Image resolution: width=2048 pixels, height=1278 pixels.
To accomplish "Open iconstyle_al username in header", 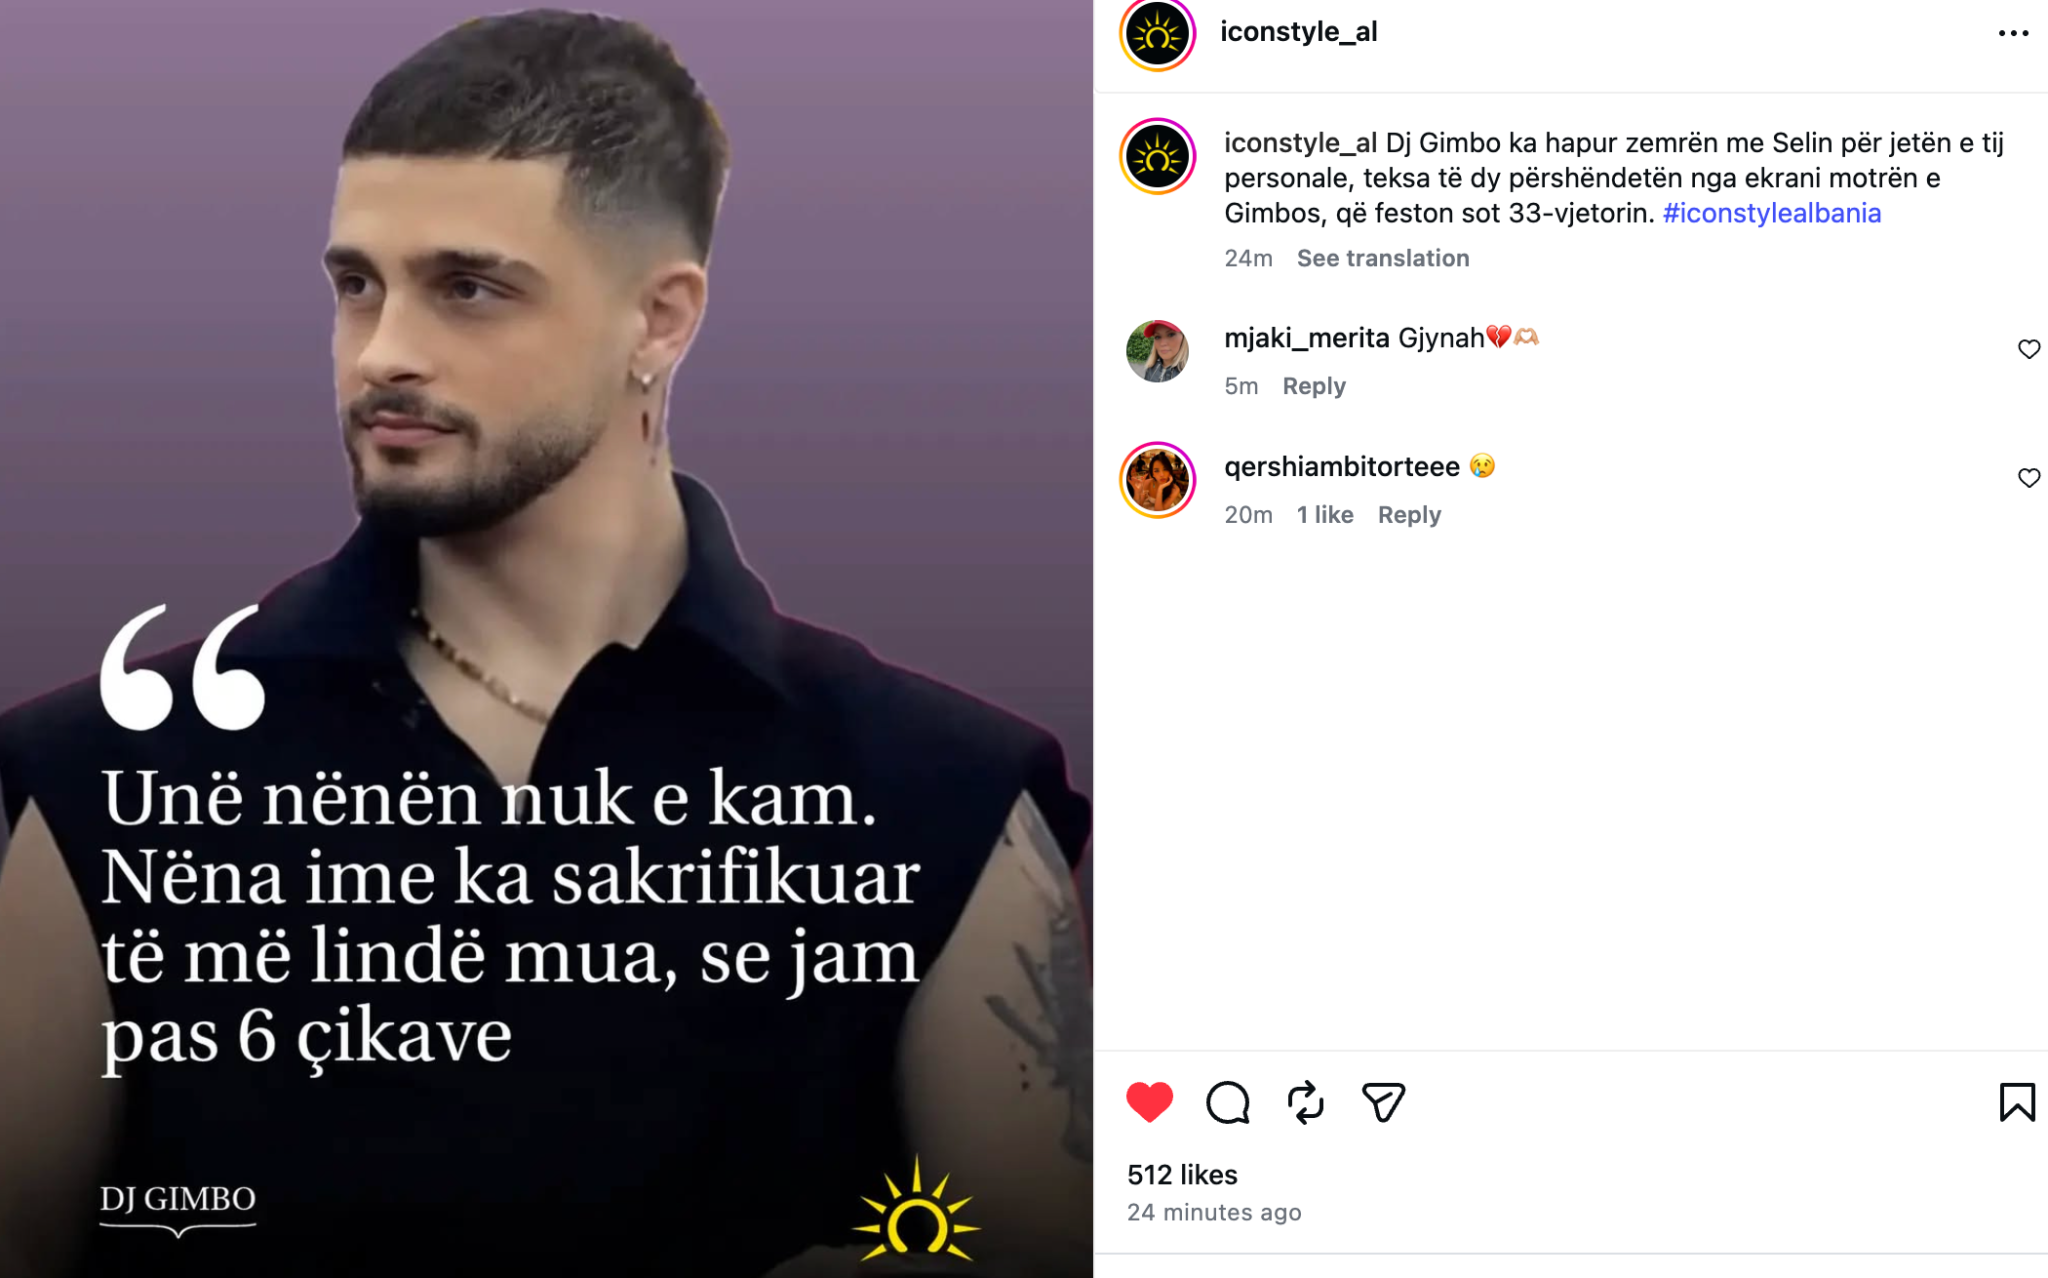I will (1298, 32).
